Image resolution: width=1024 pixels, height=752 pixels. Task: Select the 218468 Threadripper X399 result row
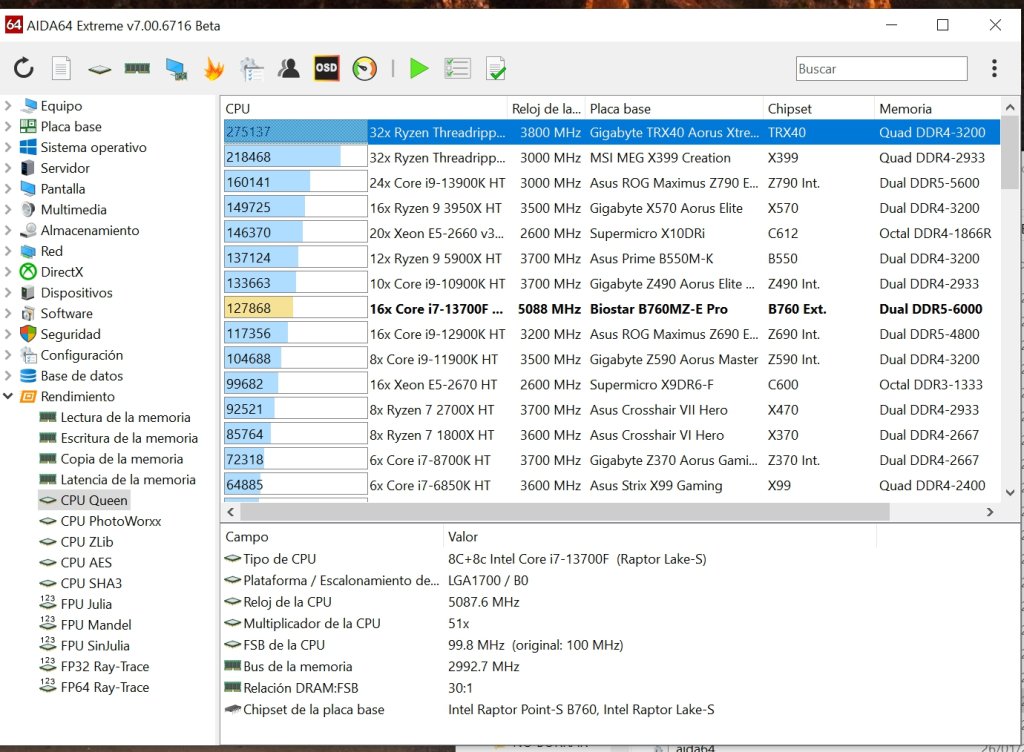click(x=611, y=157)
